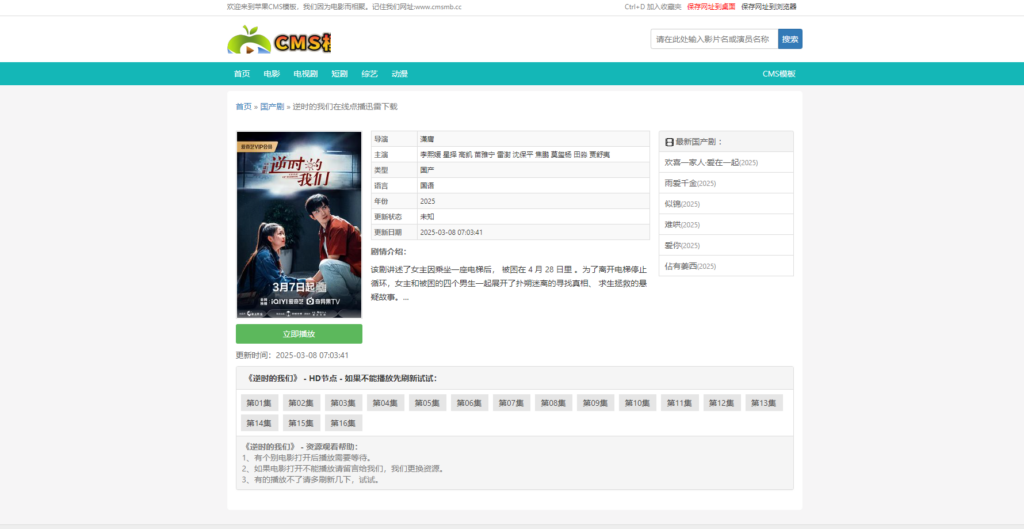Switch to the 动漫 navigation item
Viewport: 1024px width, 529px height.
click(x=400, y=74)
